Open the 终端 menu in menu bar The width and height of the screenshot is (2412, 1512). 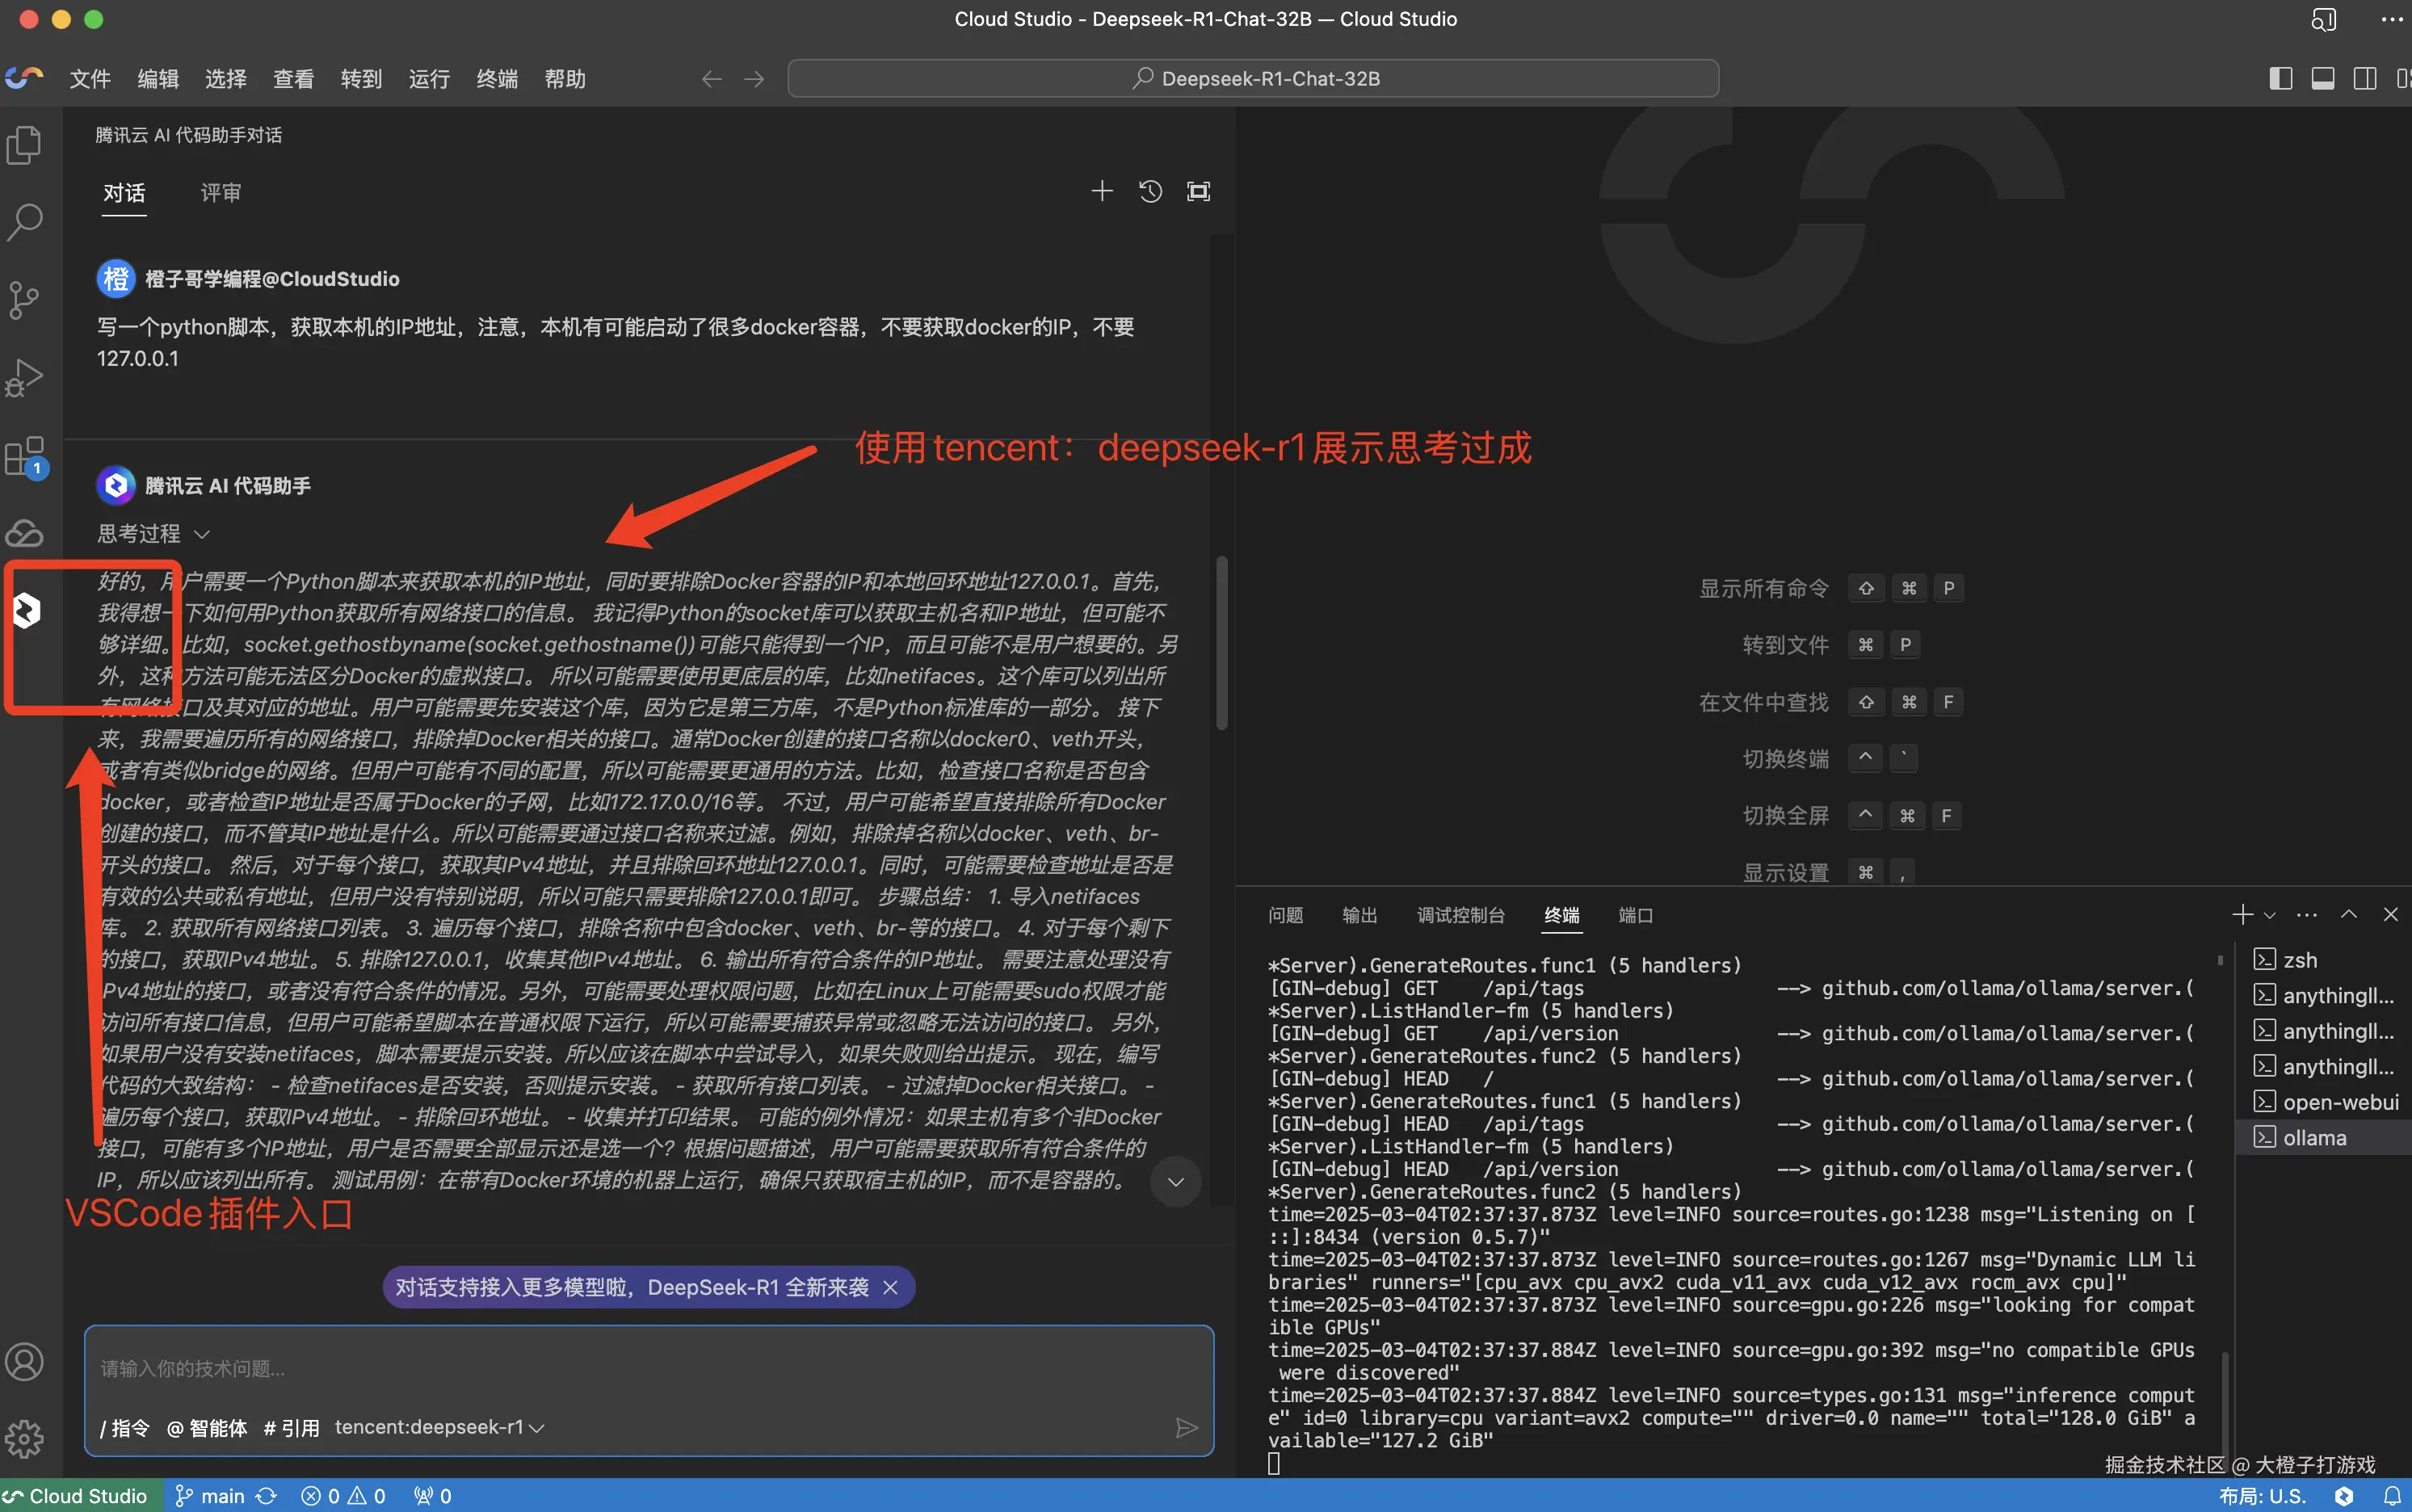coord(496,79)
